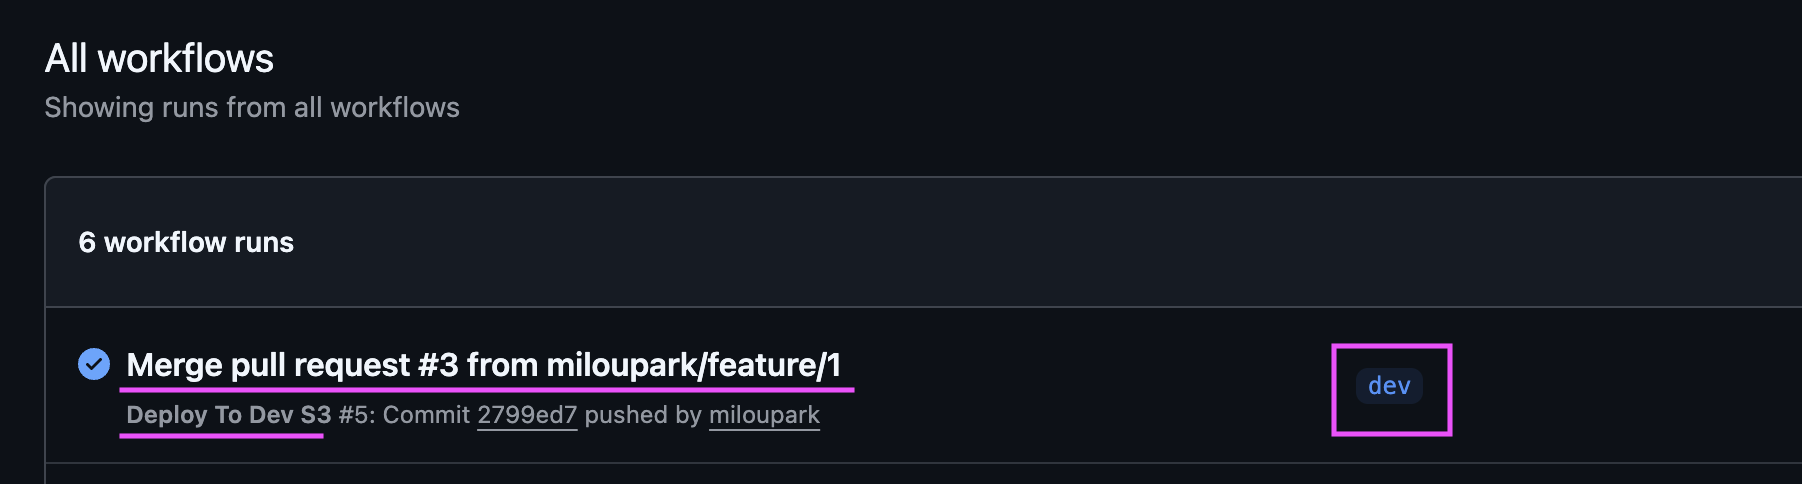Filter runs by the dev branch badge
This screenshot has height=484, width=1802.
pyautogui.click(x=1389, y=386)
